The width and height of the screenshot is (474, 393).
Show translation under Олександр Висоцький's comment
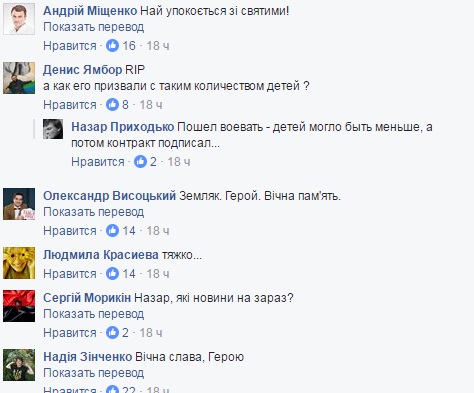tap(94, 212)
